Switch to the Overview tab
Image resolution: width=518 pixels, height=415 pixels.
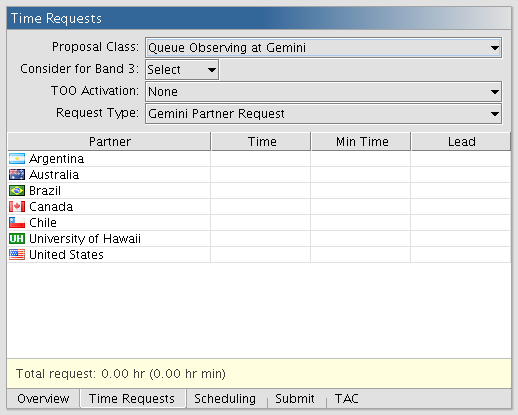point(43,399)
